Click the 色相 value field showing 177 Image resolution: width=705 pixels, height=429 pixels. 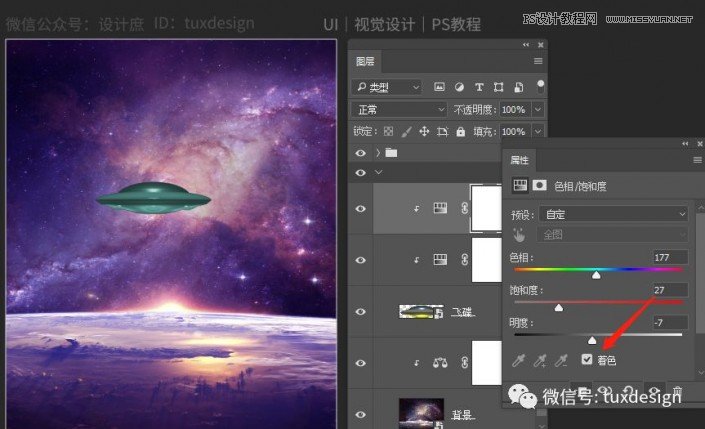point(670,257)
